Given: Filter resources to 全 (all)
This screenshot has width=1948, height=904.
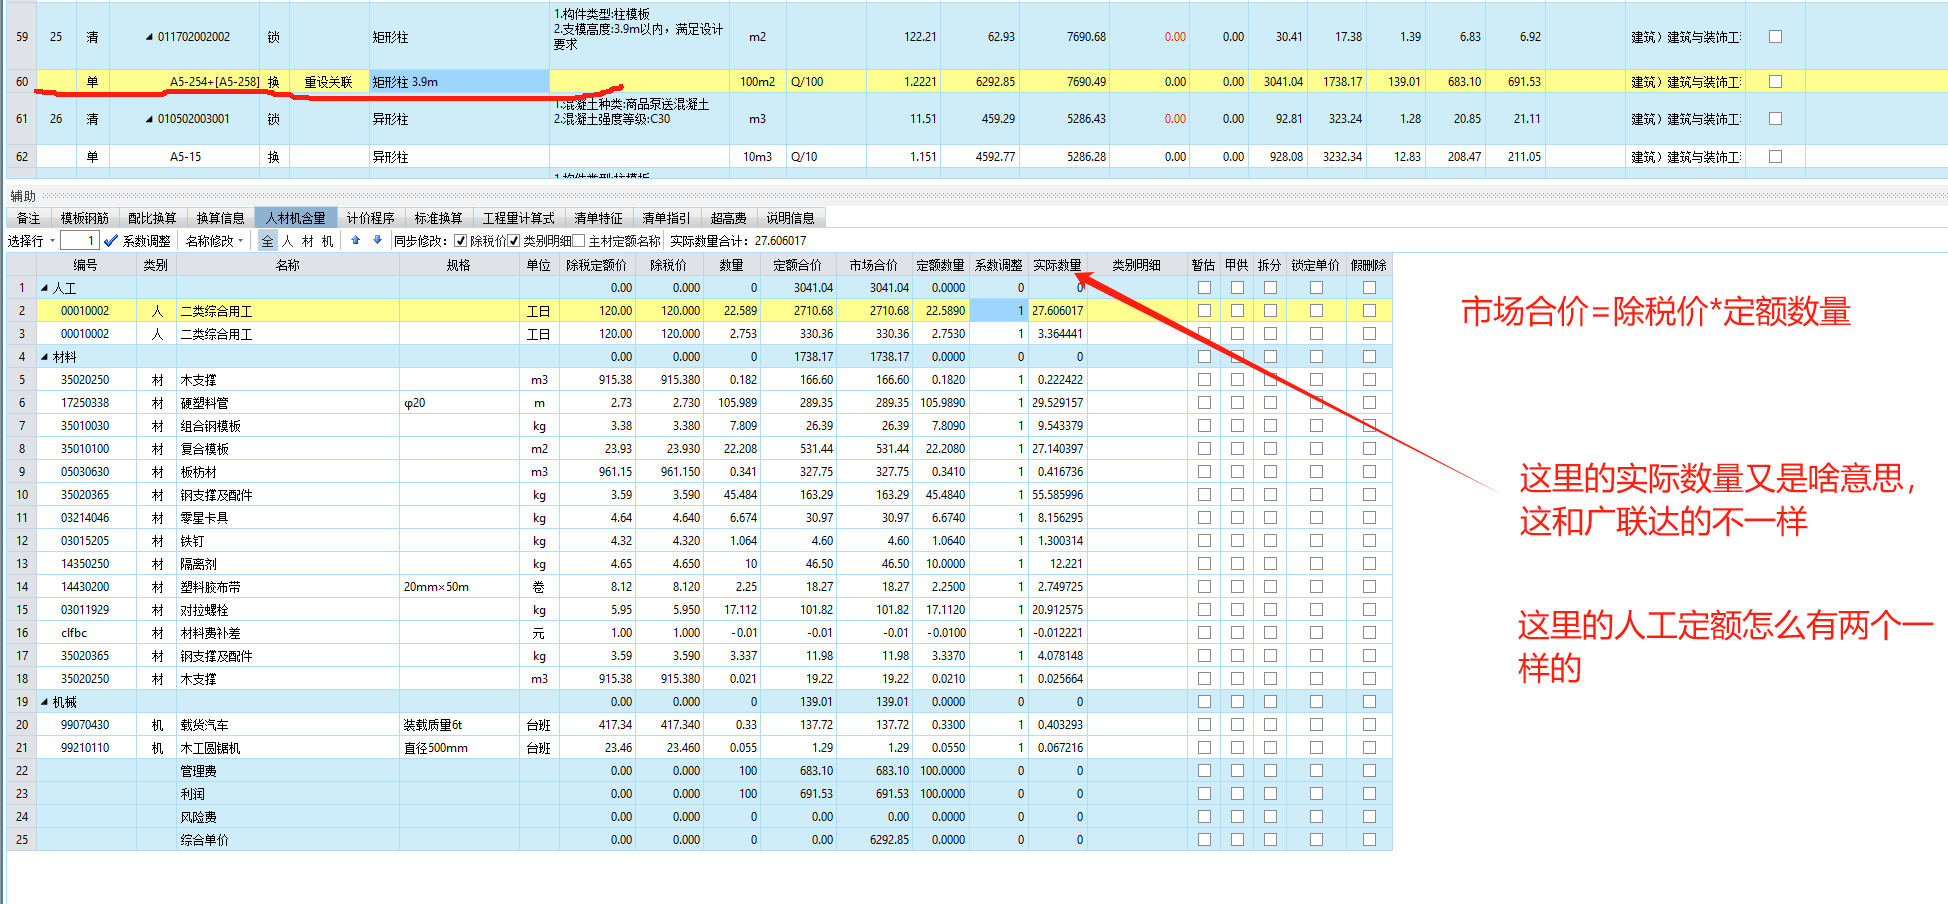Looking at the screenshot, I should [x=267, y=241].
